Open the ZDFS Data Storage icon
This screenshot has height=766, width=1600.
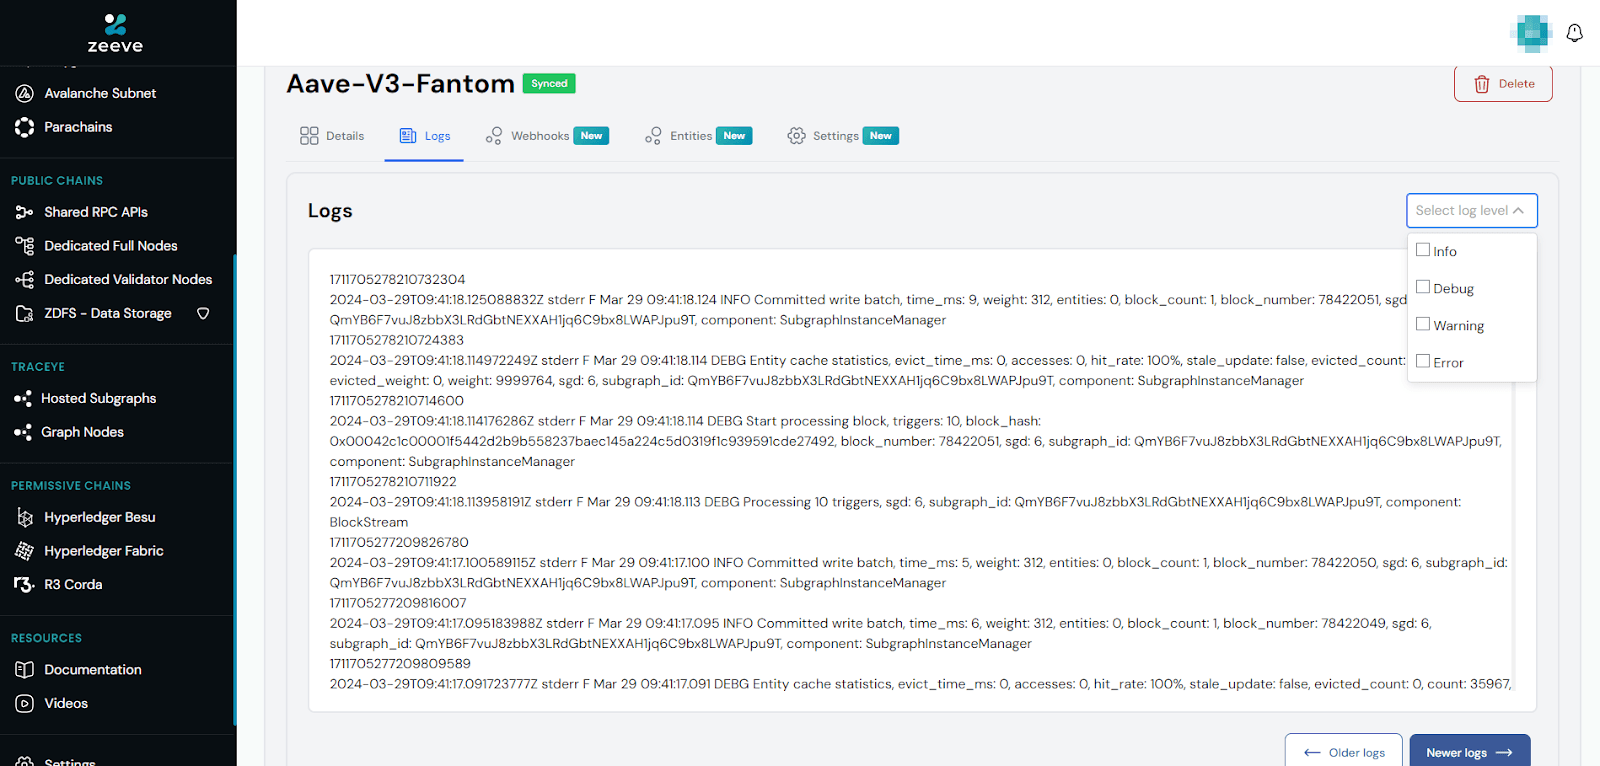point(25,314)
